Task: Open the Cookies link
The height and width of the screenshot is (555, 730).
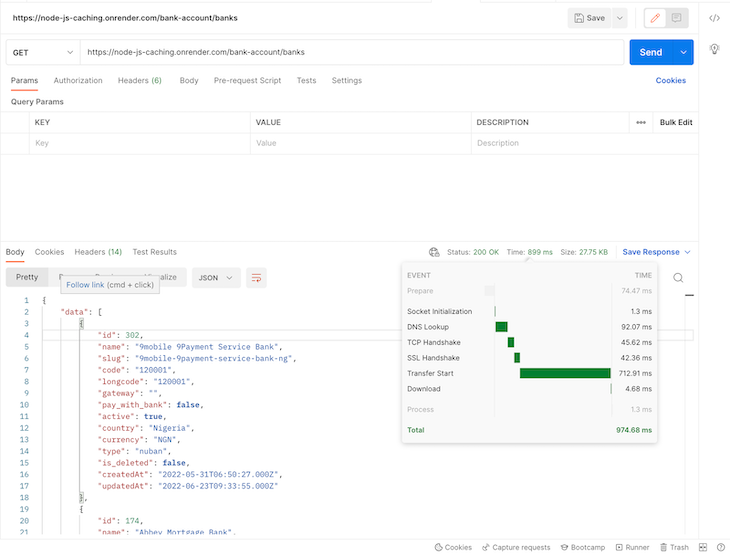Action: (x=670, y=80)
